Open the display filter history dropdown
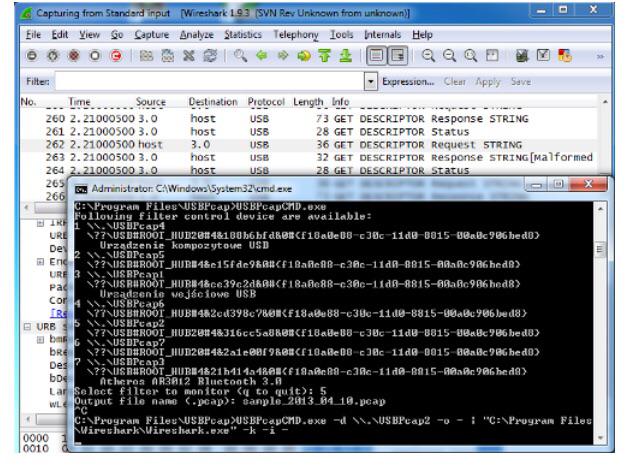Image resolution: width=634 pixels, height=467 pixels. click(x=370, y=82)
